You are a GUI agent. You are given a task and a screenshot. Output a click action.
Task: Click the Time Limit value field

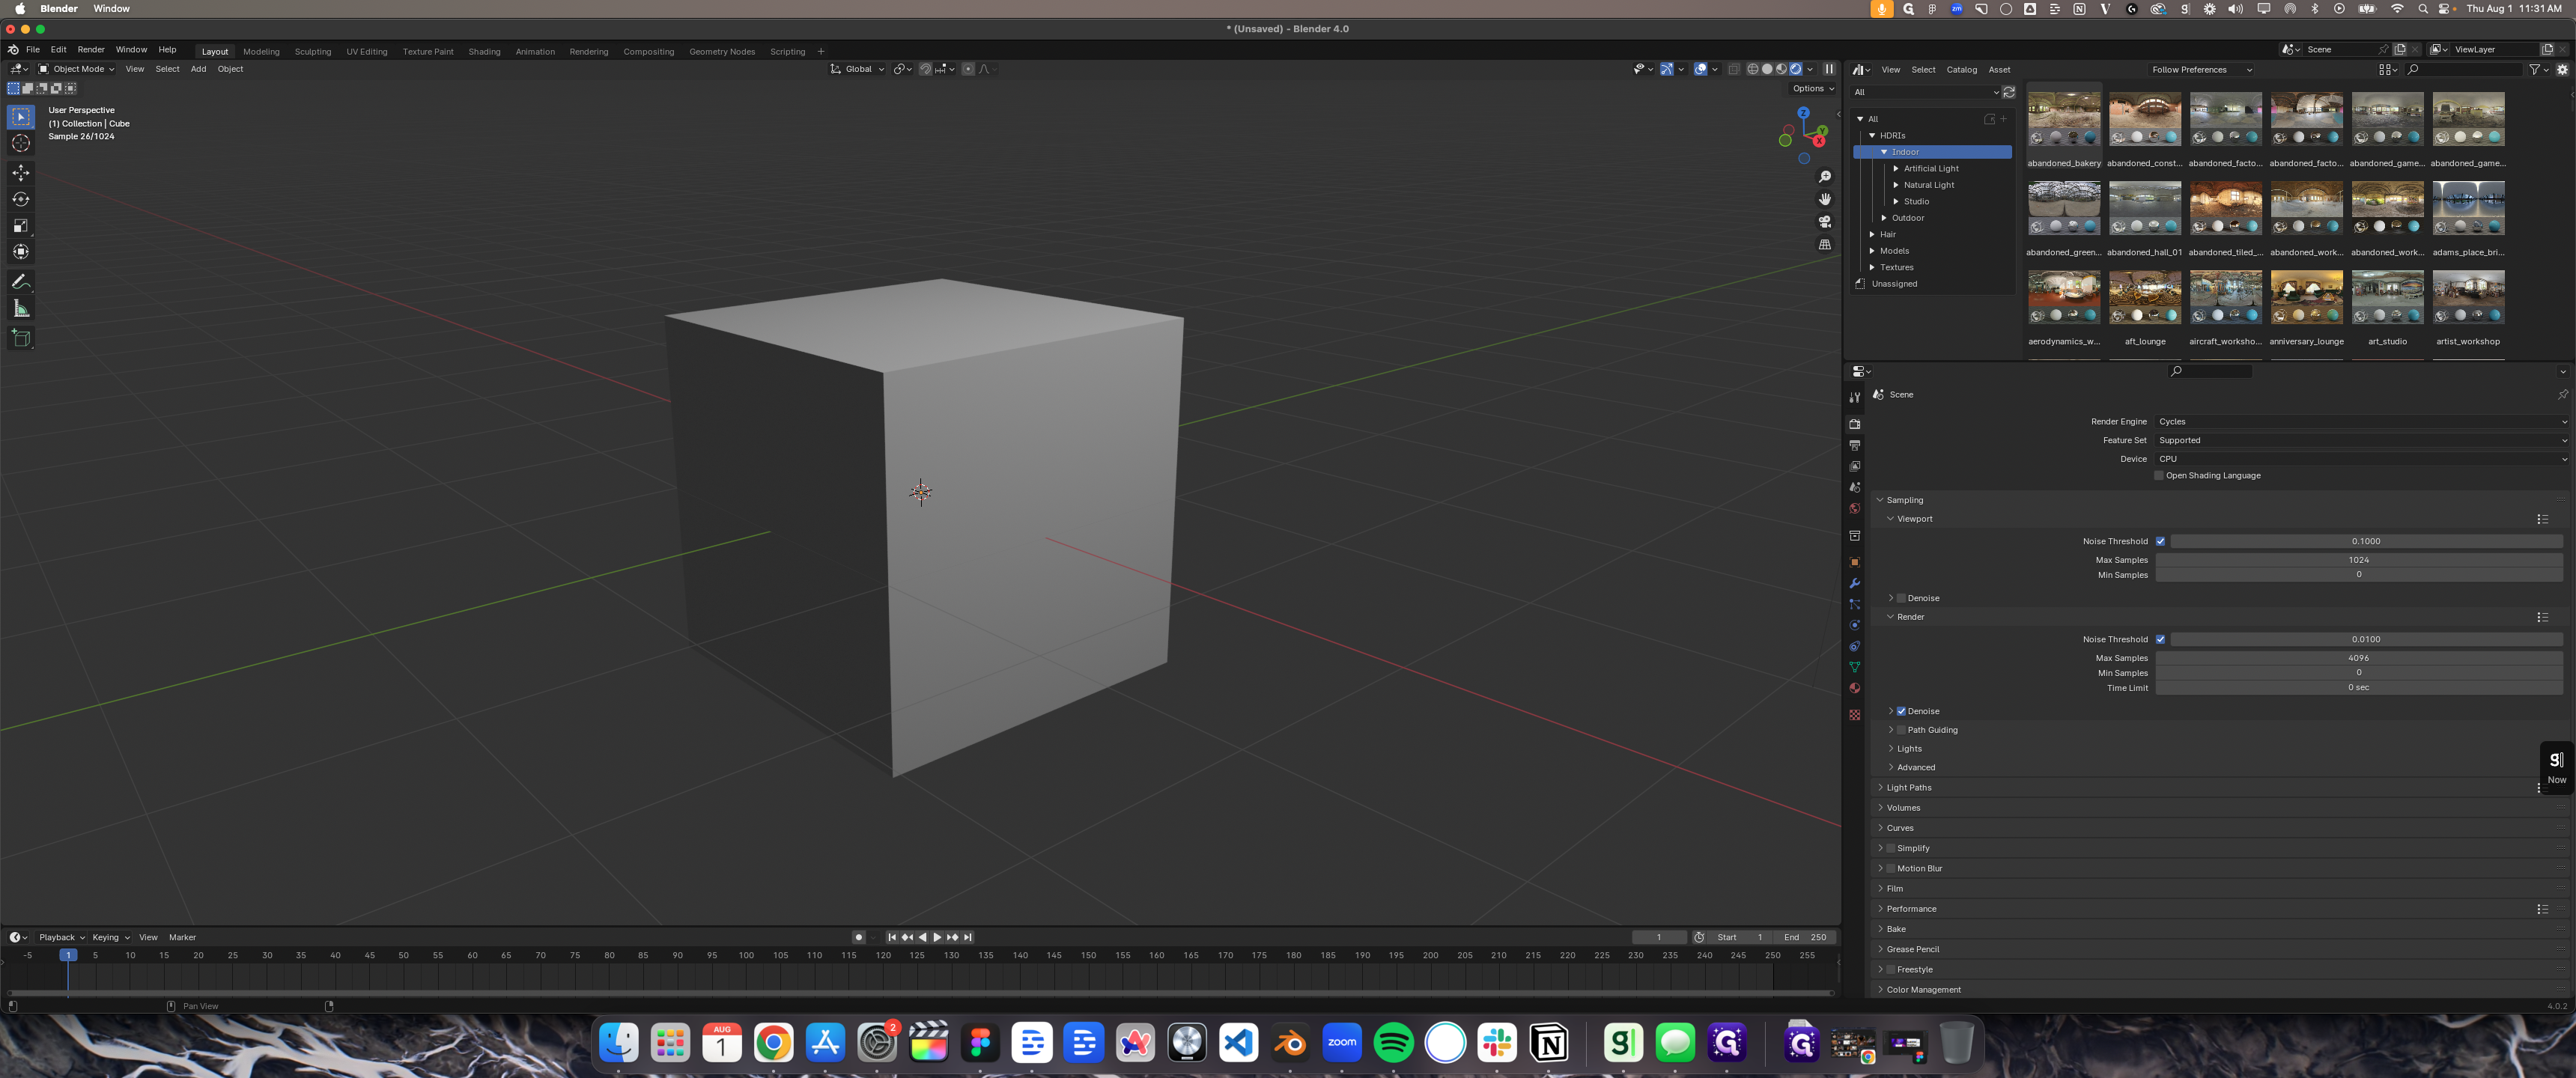click(2359, 688)
